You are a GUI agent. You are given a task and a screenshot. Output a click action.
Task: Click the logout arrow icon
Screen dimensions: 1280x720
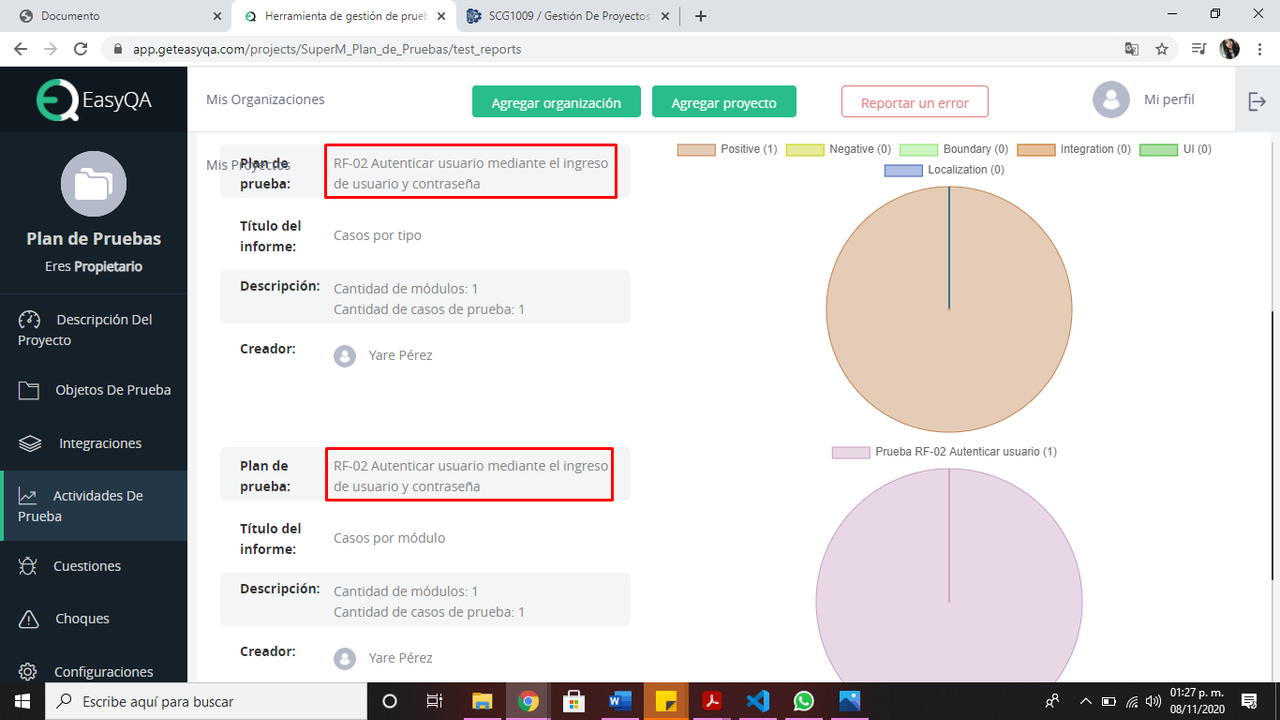(x=1257, y=101)
